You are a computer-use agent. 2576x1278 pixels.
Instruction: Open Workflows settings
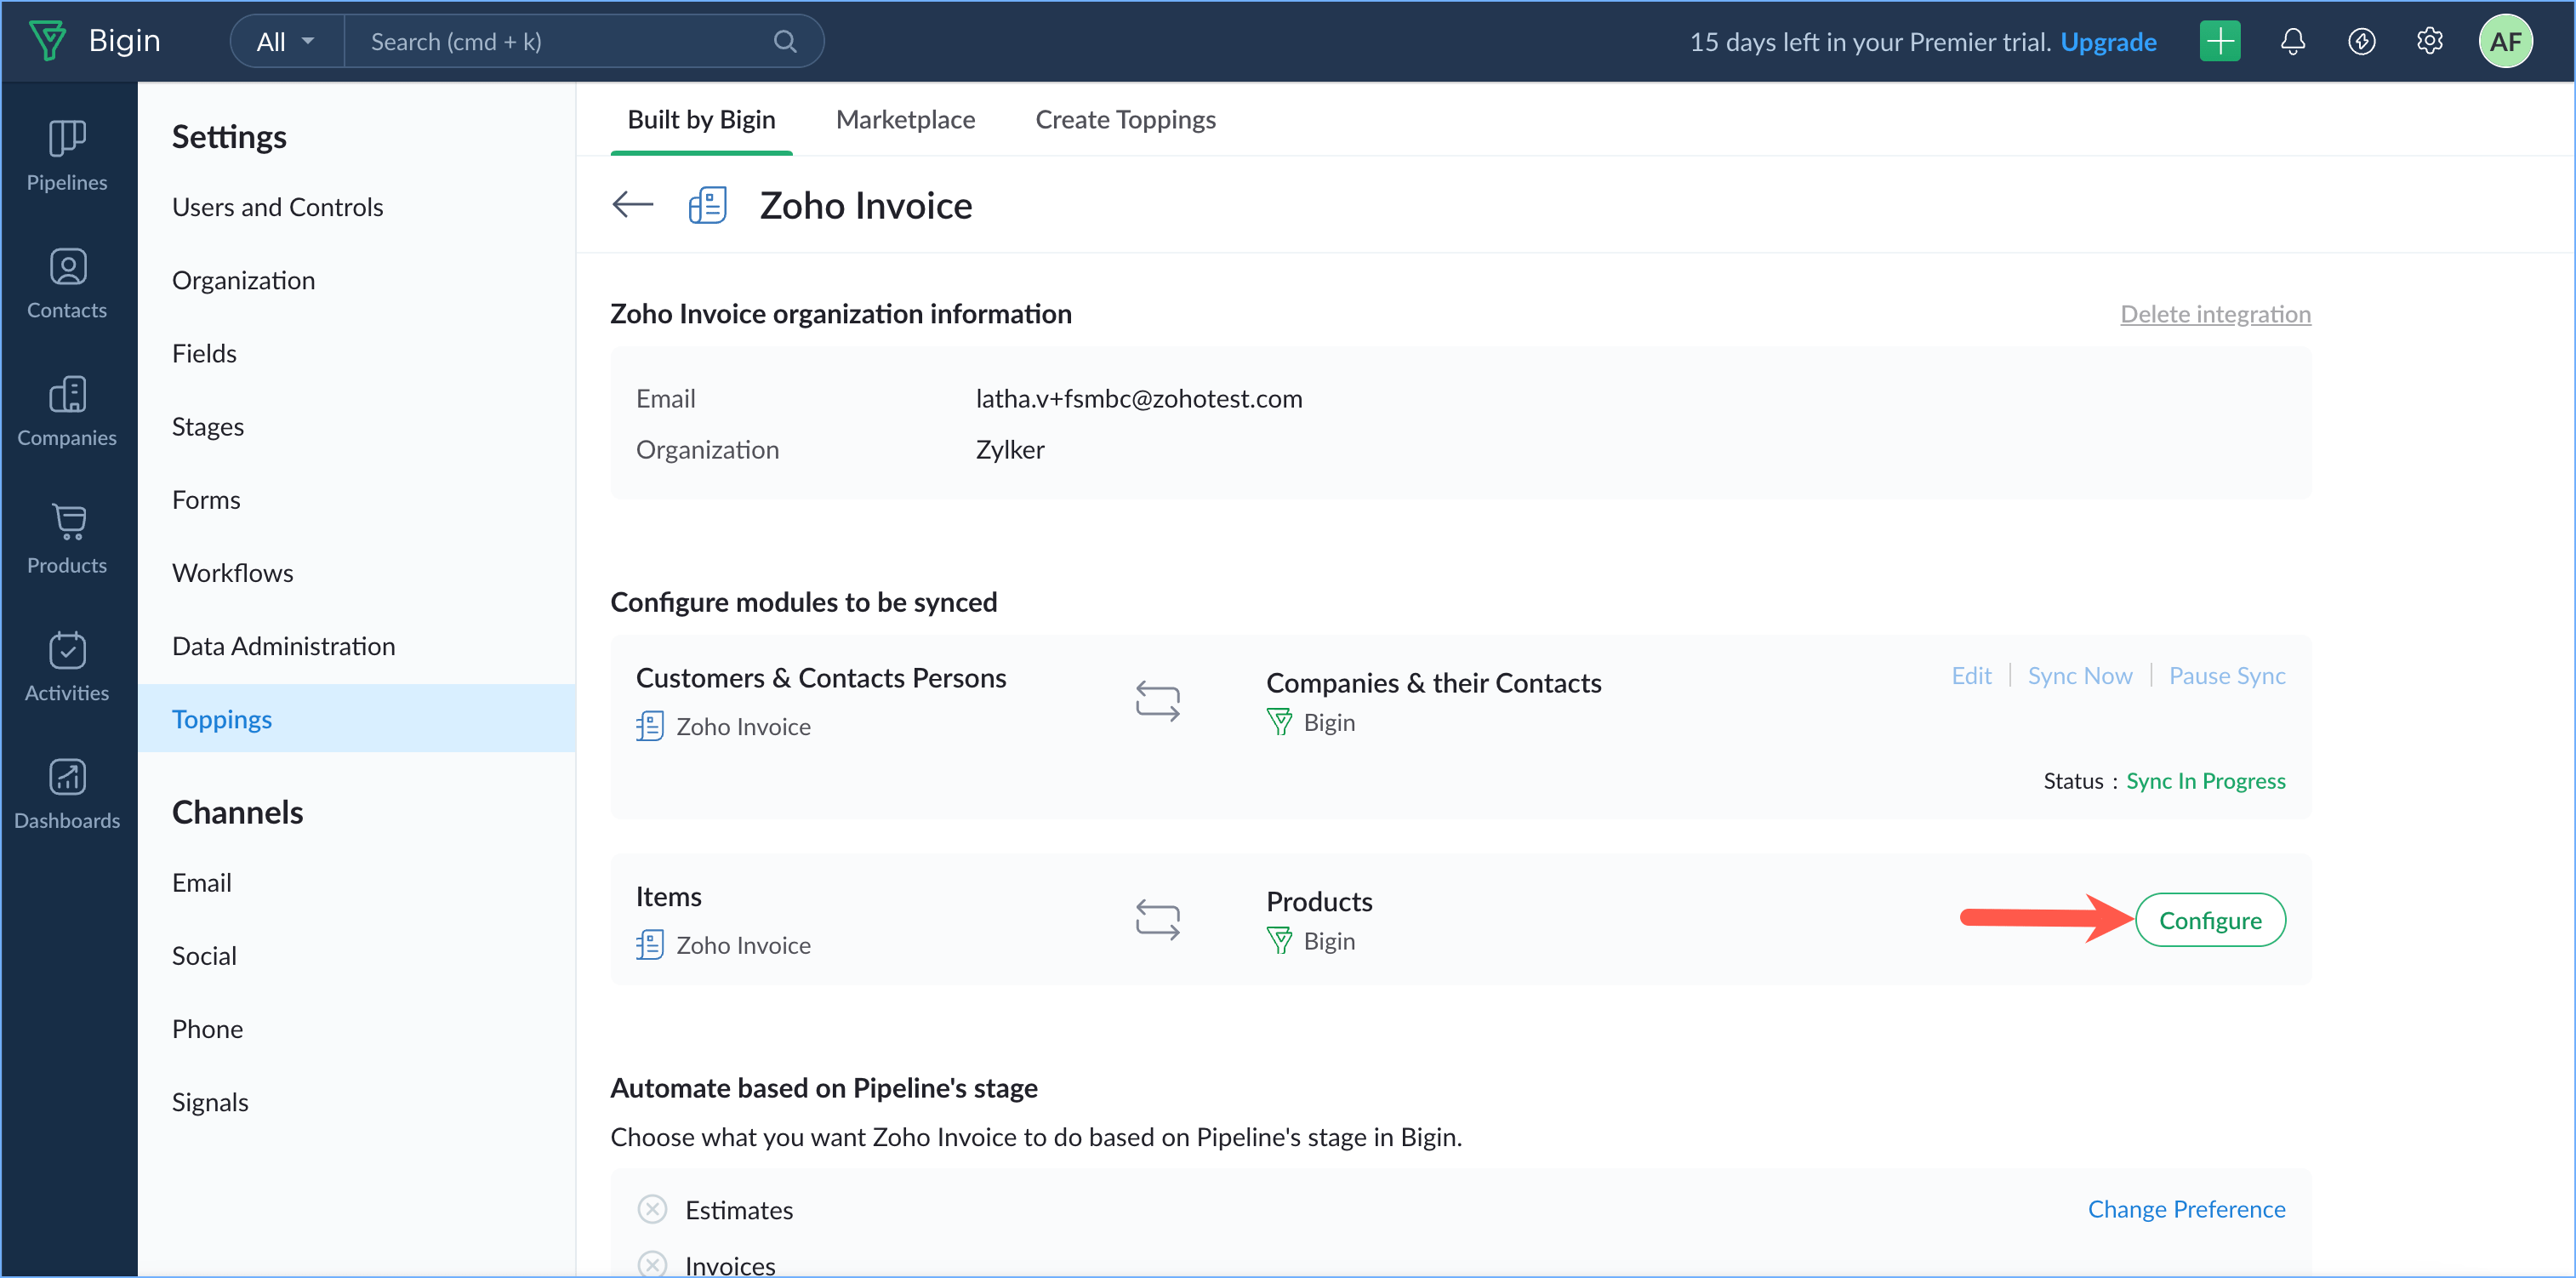pos(232,572)
